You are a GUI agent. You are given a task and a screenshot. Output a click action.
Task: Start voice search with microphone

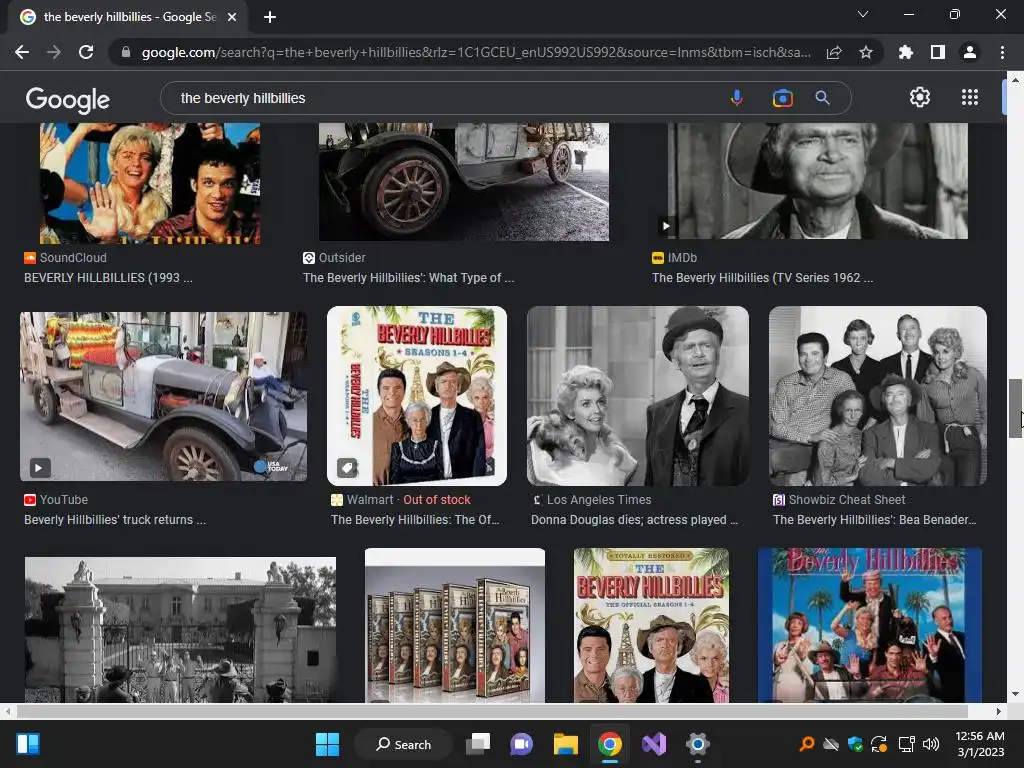click(x=737, y=98)
